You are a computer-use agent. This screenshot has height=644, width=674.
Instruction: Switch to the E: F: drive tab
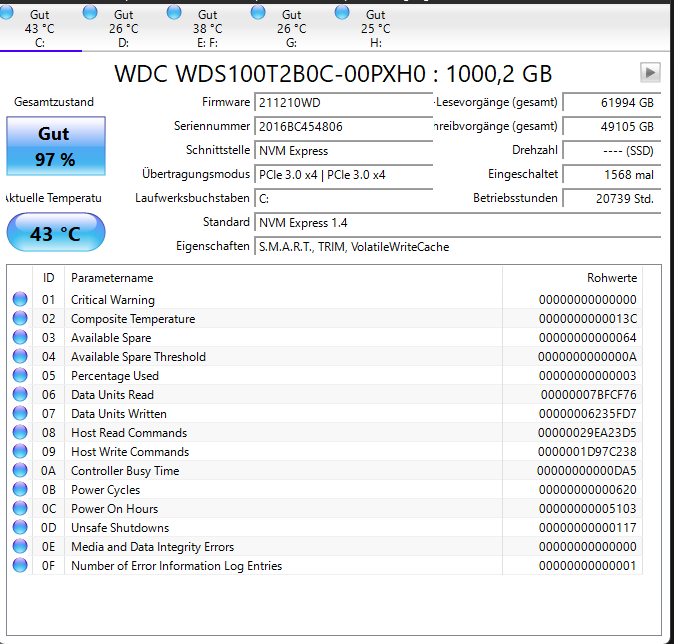pyautogui.click(x=207, y=28)
